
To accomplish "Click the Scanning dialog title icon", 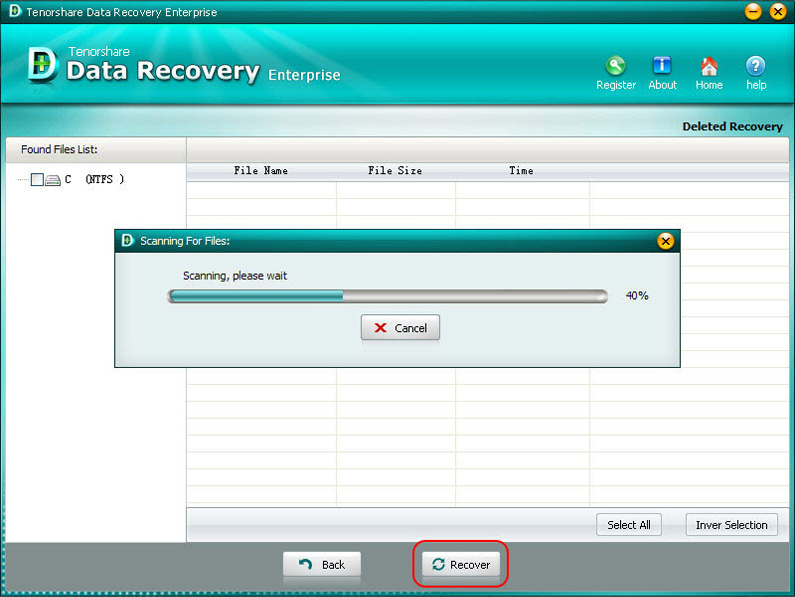I will 127,241.
